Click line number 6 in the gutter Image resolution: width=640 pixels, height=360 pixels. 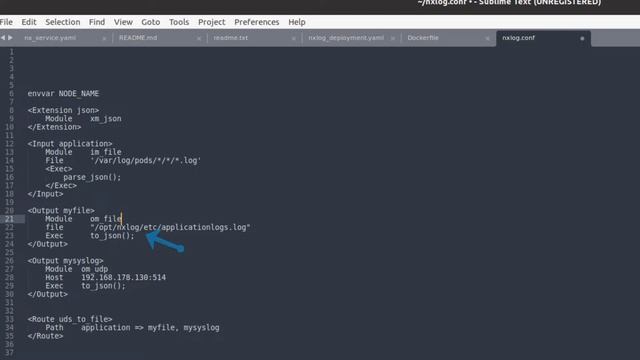point(11,93)
